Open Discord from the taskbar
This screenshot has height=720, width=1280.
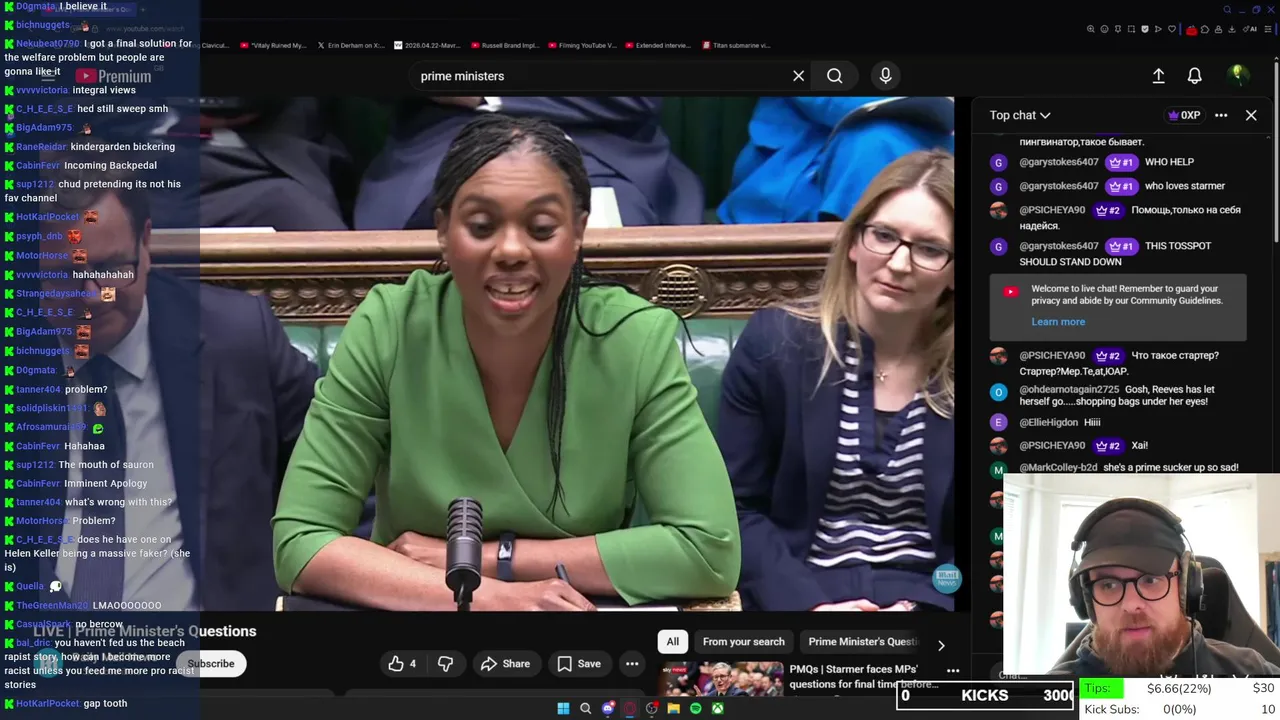[x=608, y=709]
